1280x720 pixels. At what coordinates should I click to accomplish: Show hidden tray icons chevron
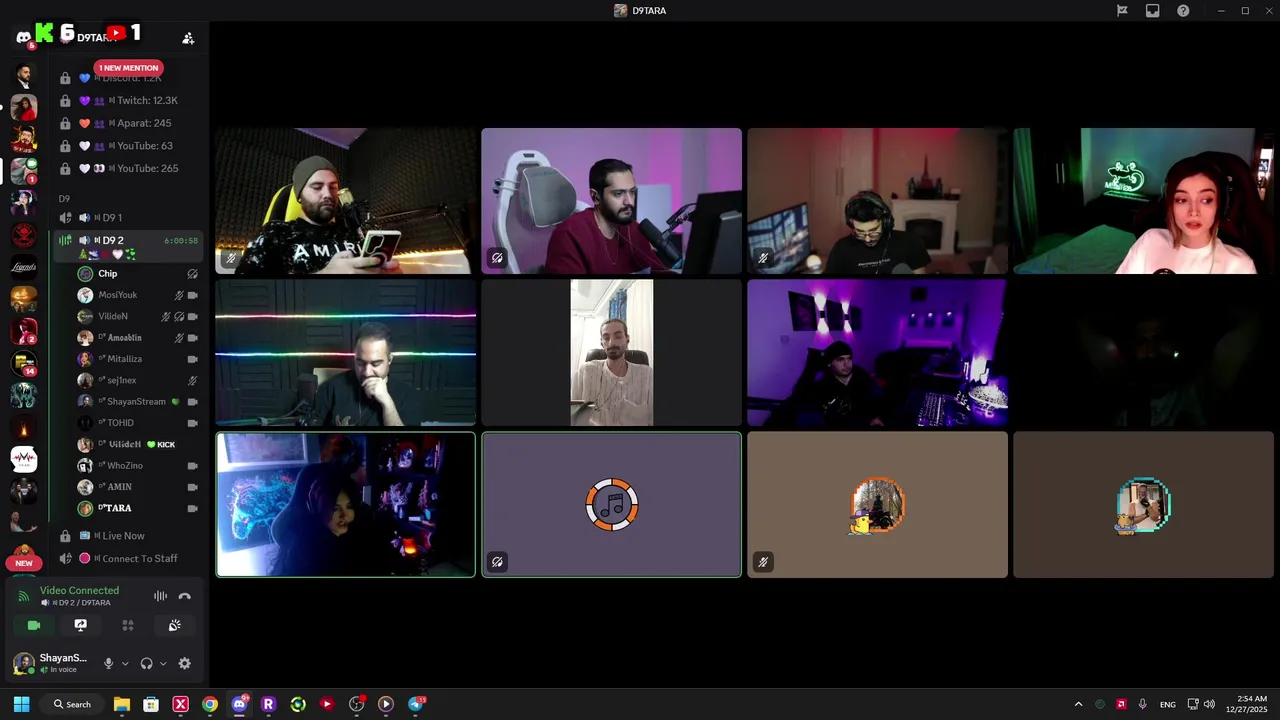coord(1078,704)
